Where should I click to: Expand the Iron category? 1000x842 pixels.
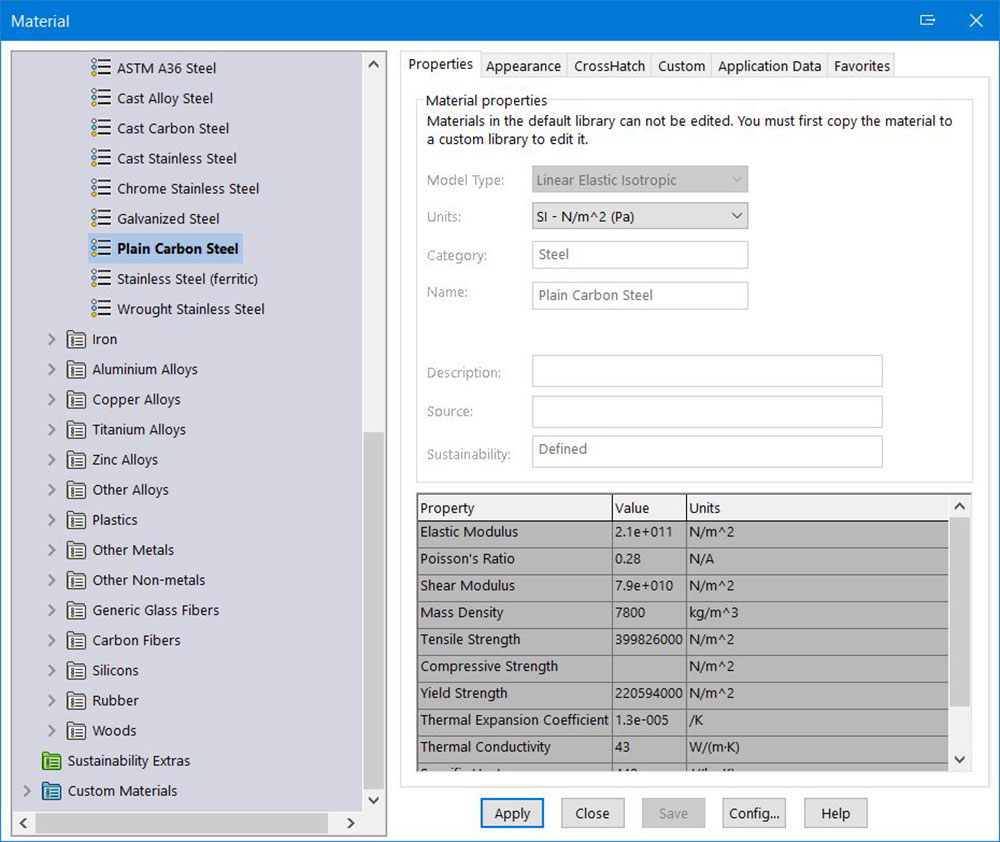pyautogui.click(x=52, y=339)
